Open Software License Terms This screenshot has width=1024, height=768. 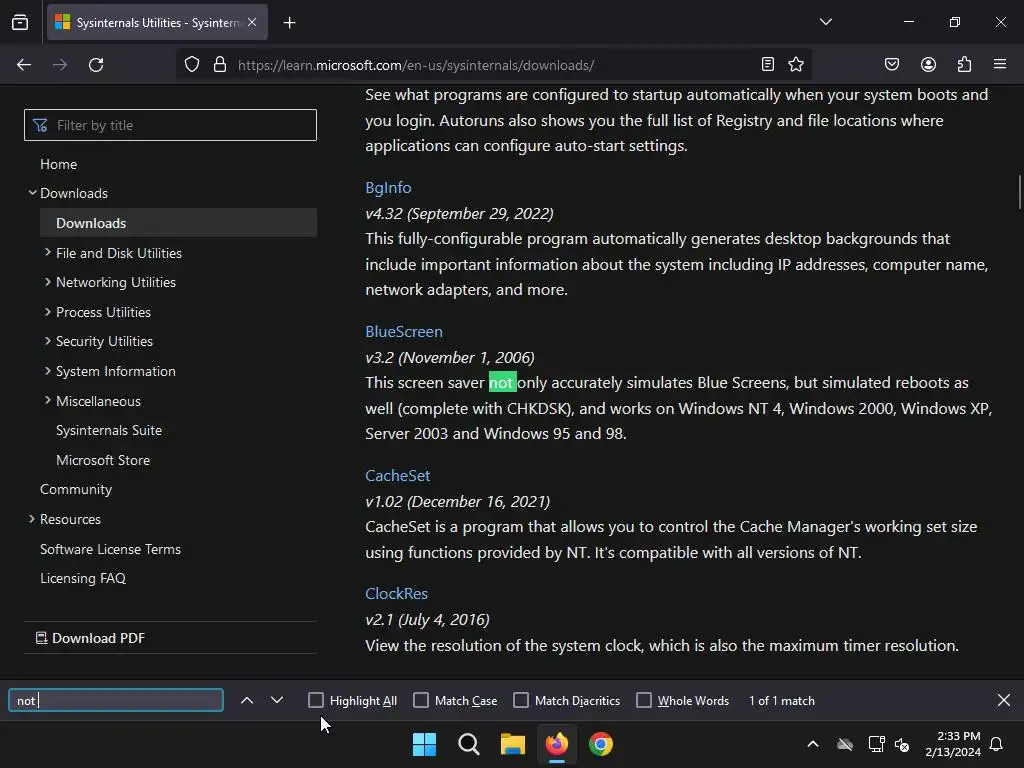(x=110, y=549)
